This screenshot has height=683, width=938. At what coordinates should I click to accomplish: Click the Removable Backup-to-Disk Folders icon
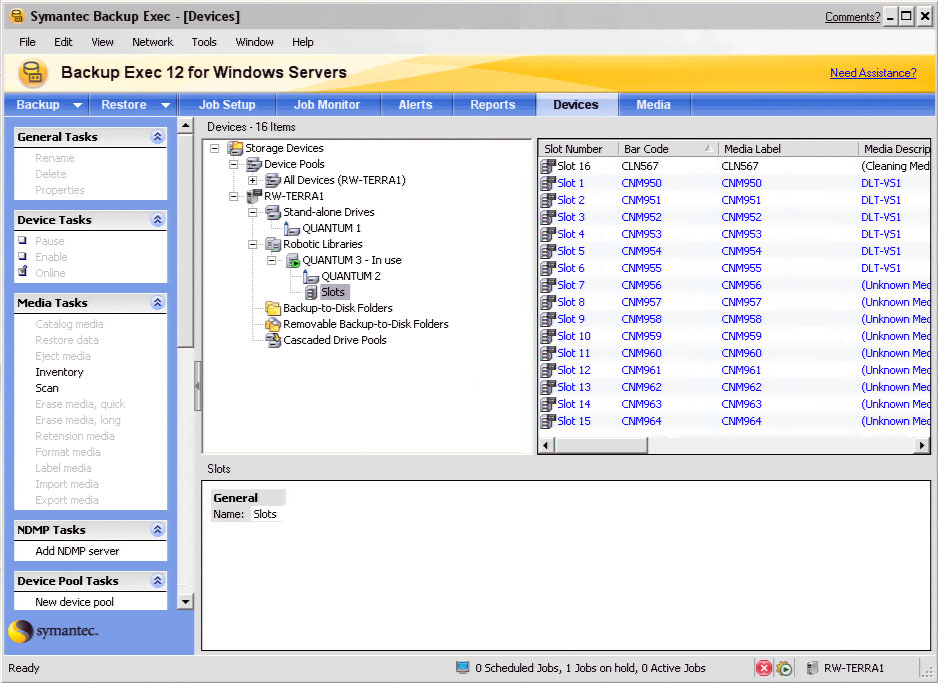[x=273, y=324]
